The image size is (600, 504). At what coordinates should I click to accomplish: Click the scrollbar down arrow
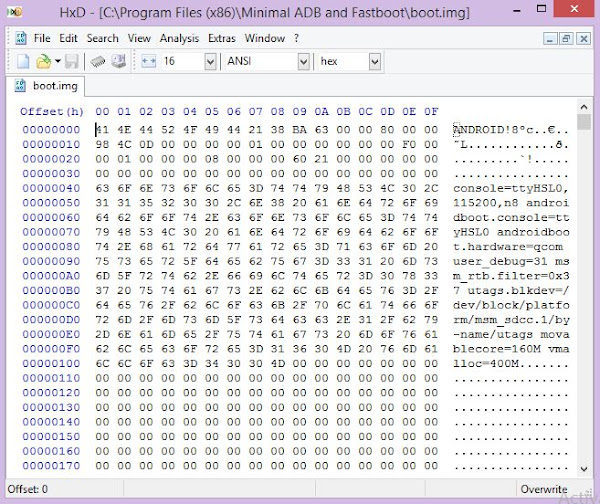tap(584, 468)
